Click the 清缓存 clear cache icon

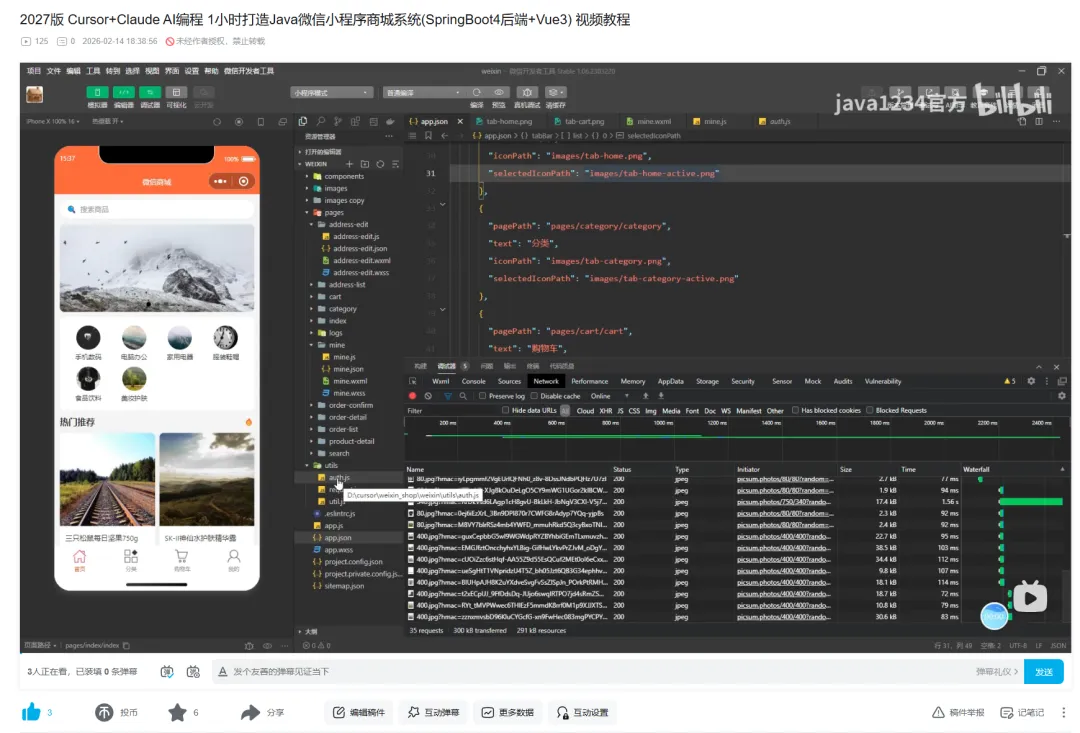(555, 92)
